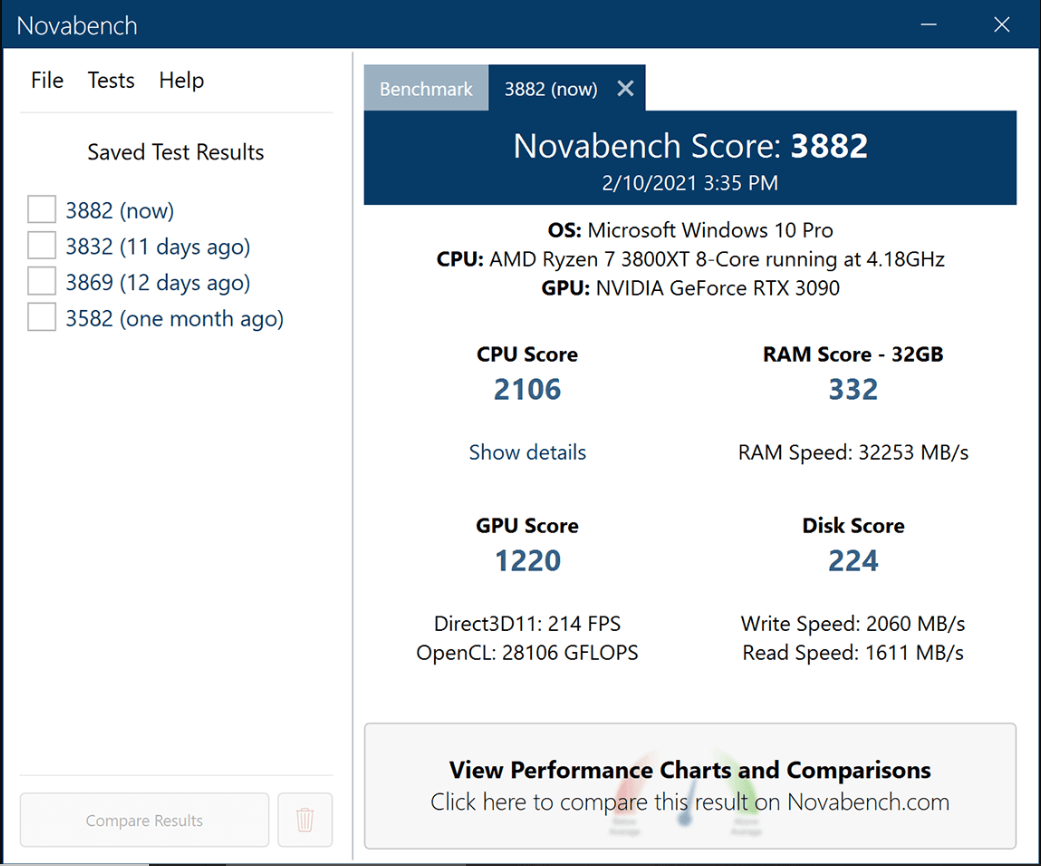This screenshot has width=1041, height=866.
Task: Check the 3869 (12 days ago) checkbox
Action: pyautogui.click(x=41, y=281)
